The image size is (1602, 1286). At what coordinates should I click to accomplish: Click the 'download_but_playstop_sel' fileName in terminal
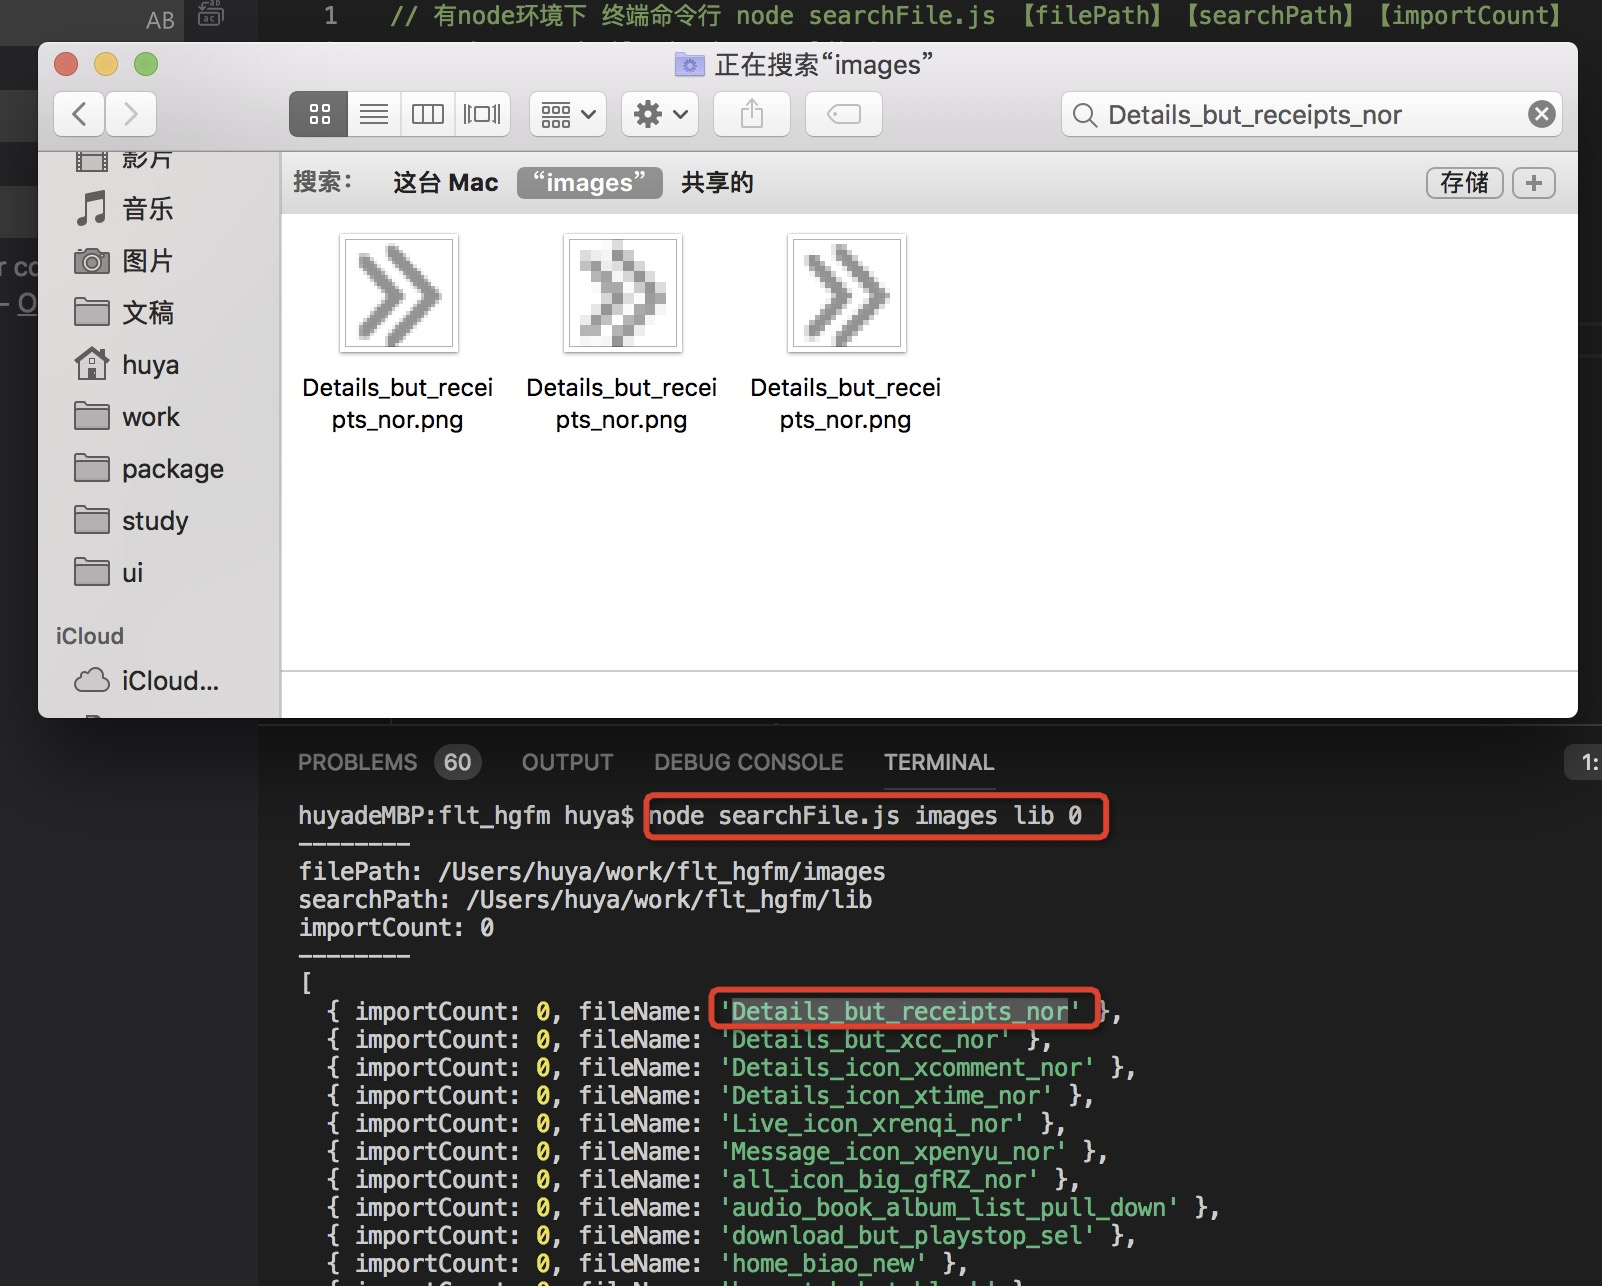click(x=907, y=1236)
